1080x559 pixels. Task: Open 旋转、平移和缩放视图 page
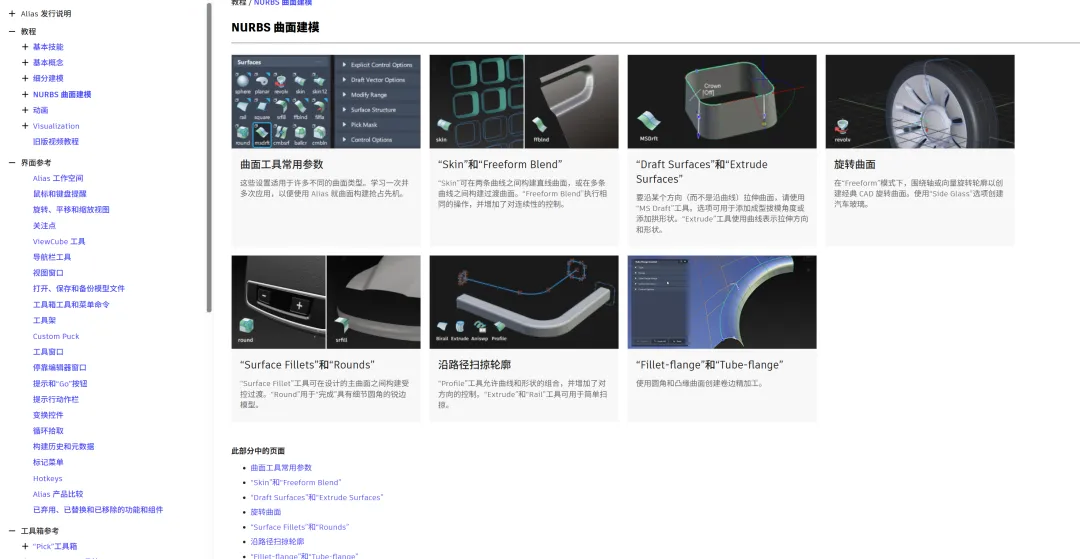pos(71,209)
